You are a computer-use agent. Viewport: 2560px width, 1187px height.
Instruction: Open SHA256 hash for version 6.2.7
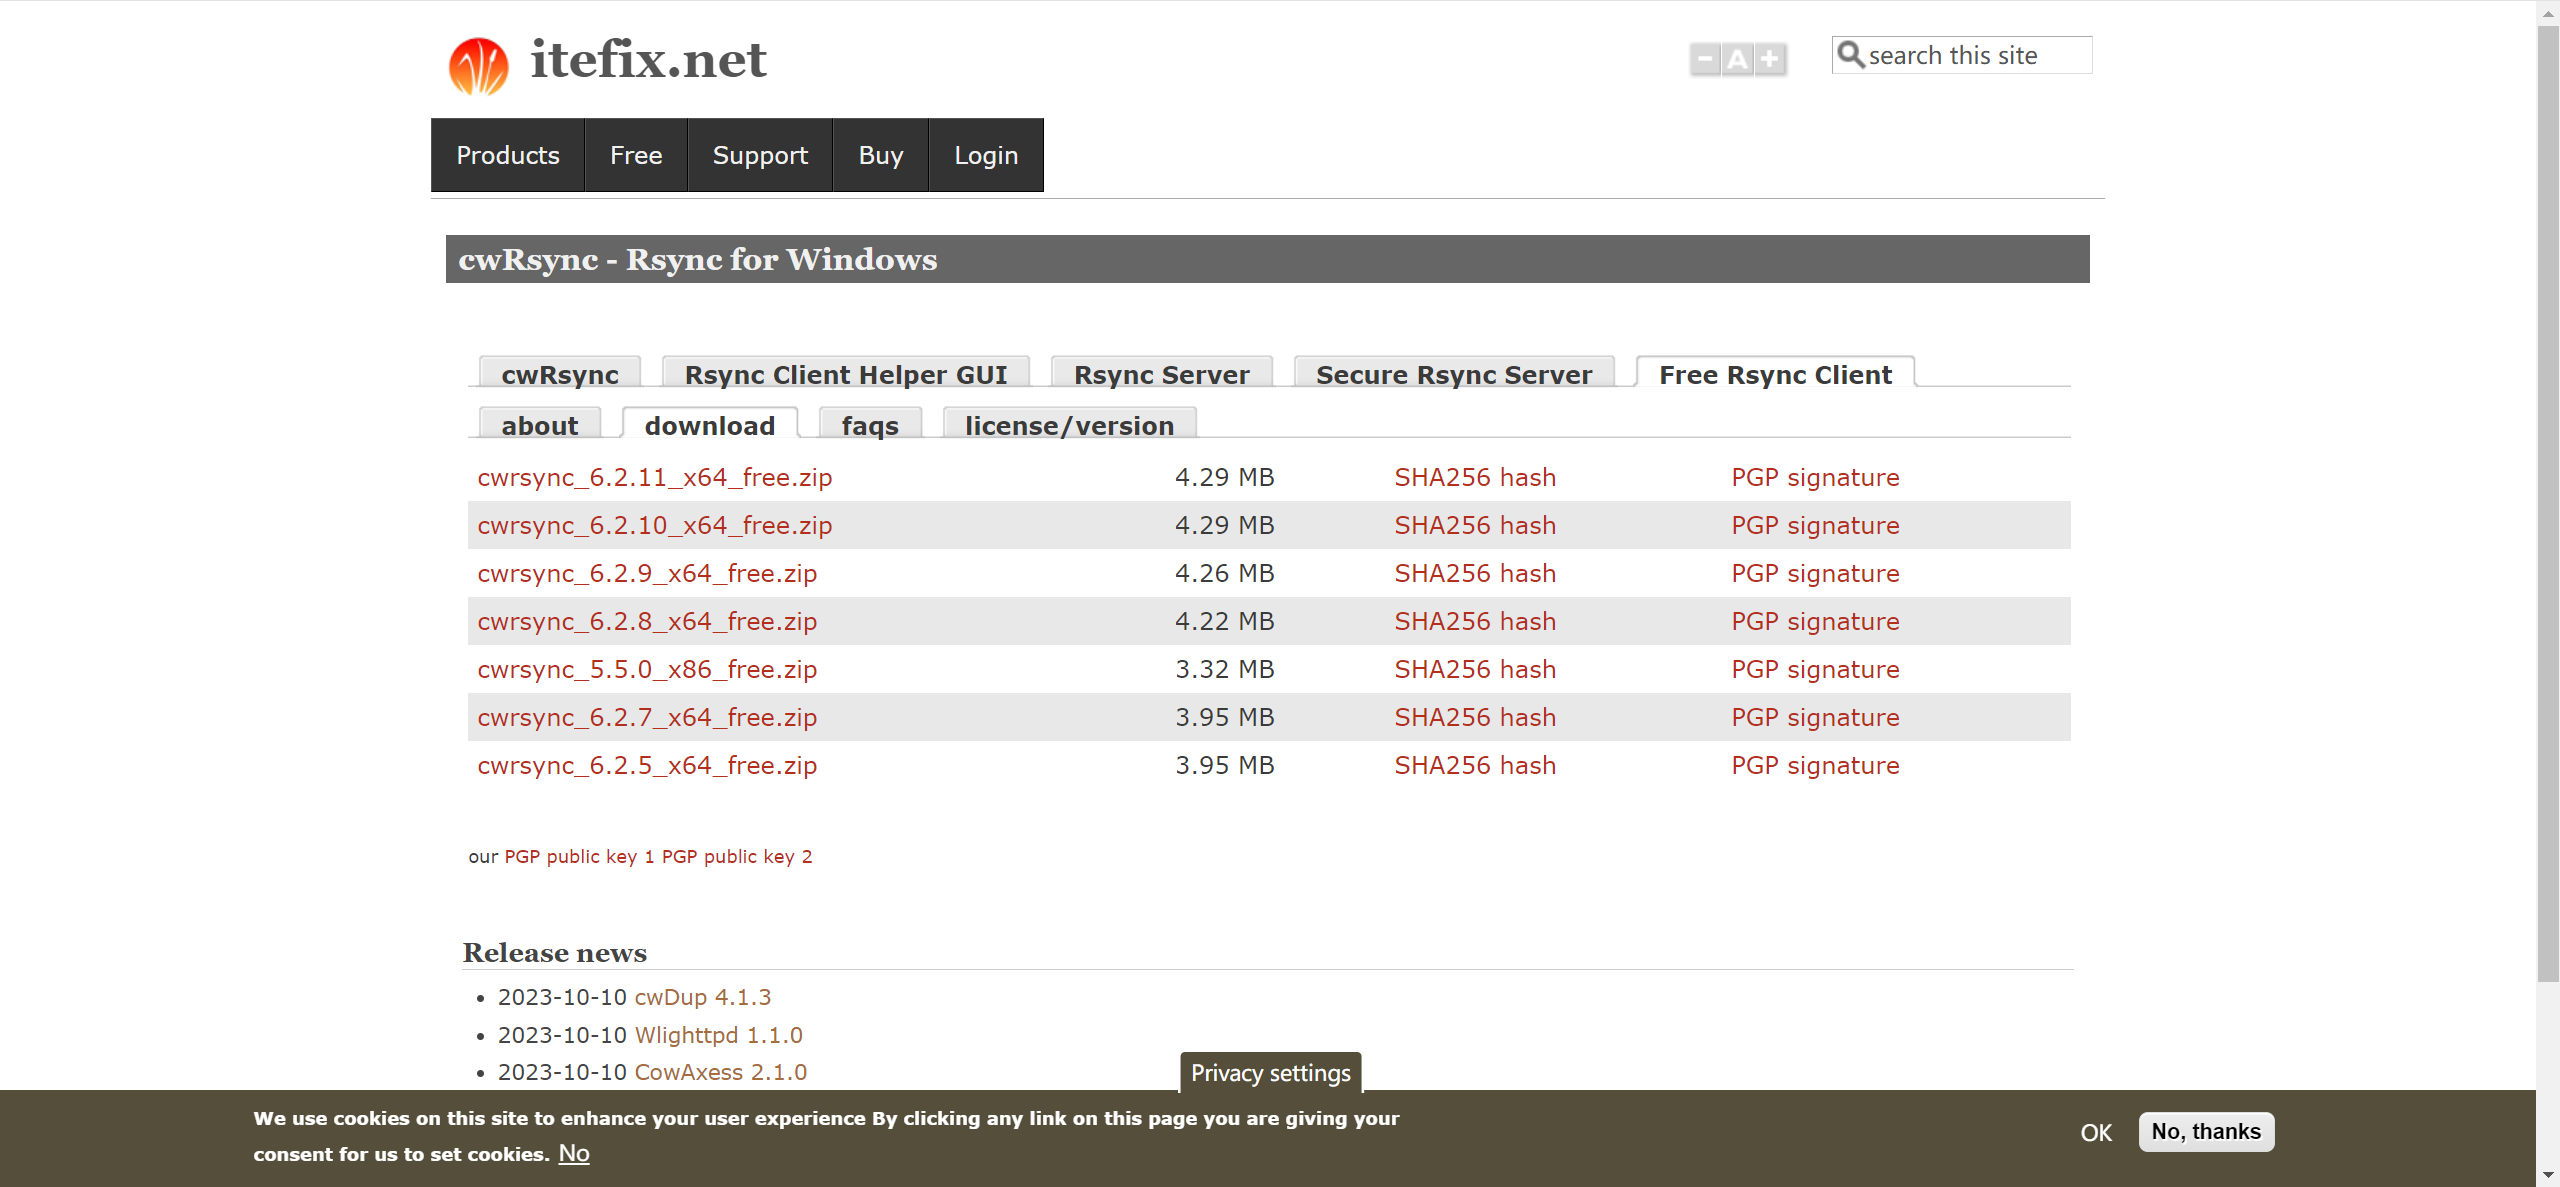[1475, 717]
